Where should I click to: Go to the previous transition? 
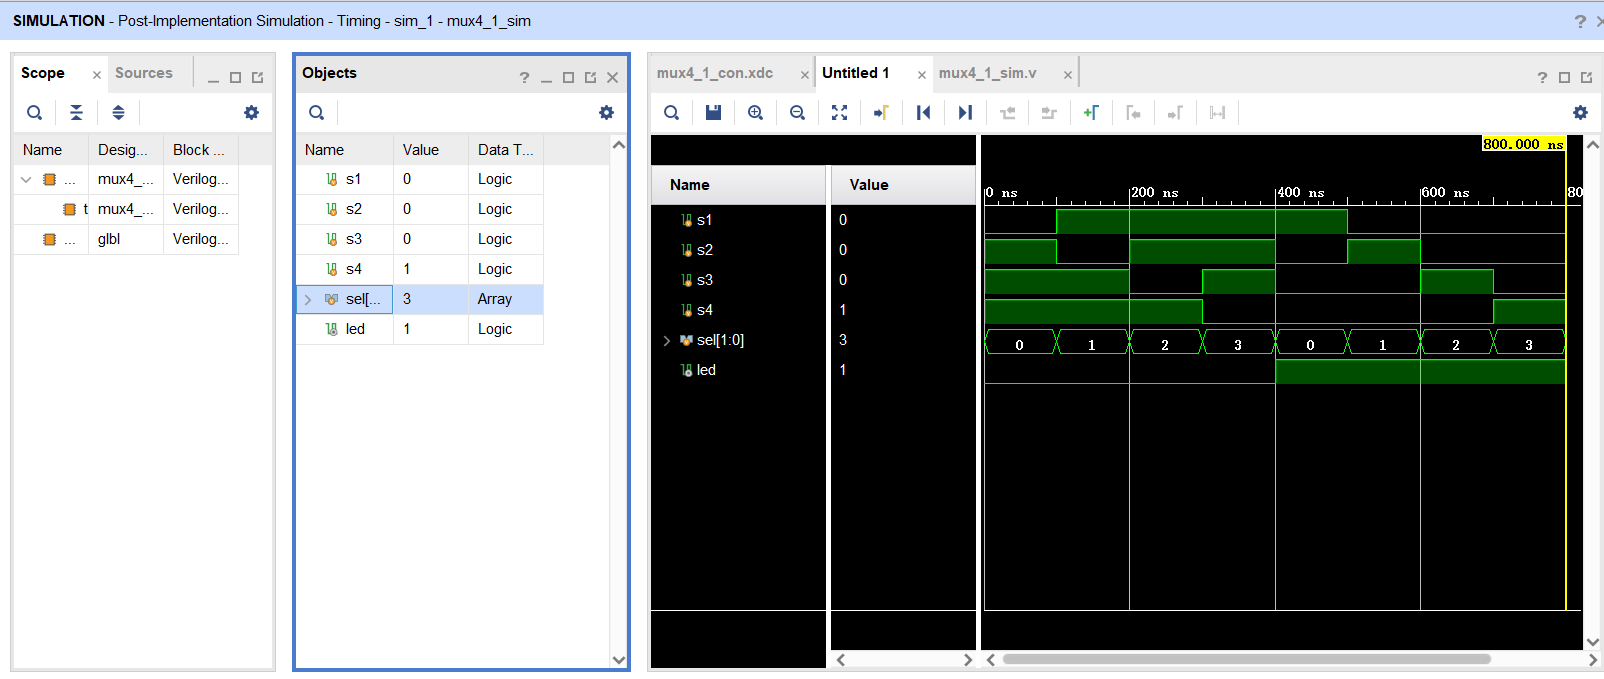pyautogui.click(x=1007, y=113)
